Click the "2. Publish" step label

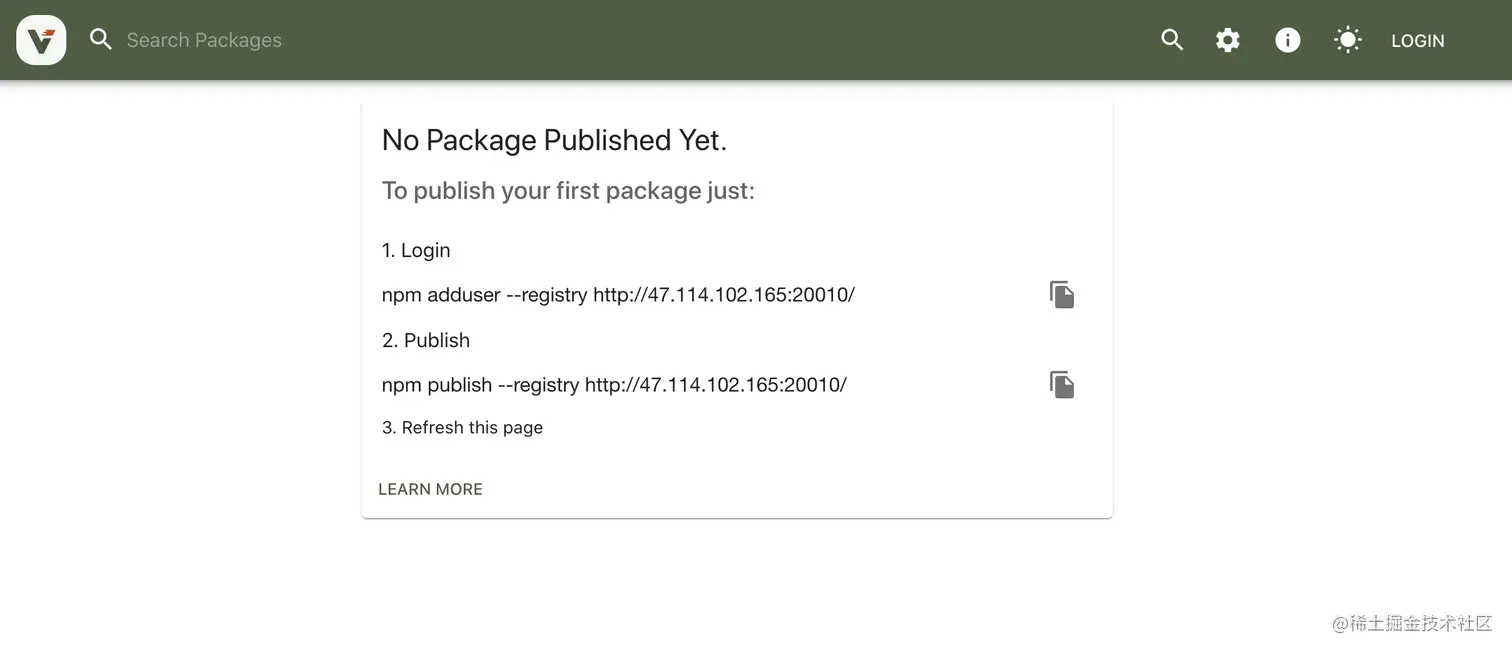tap(426, 340)
